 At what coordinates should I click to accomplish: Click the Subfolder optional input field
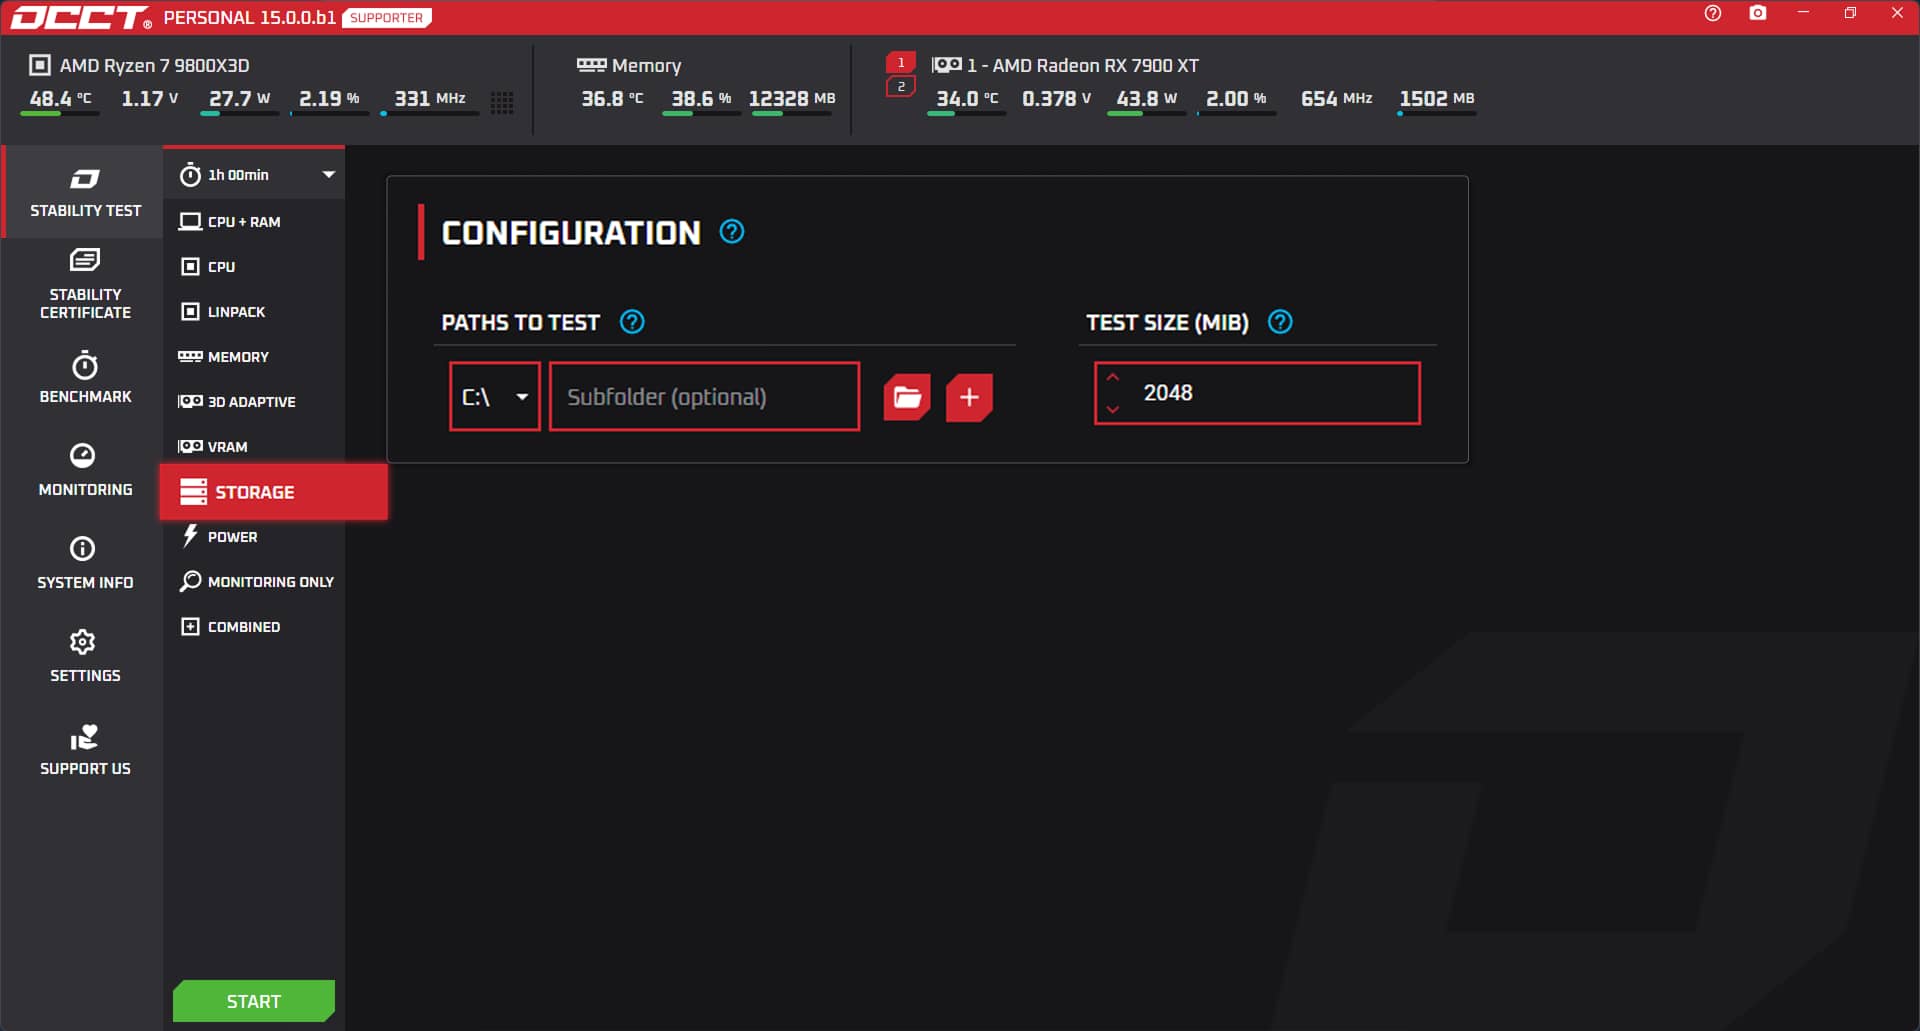pyautogui.click(x=704, y=397)
